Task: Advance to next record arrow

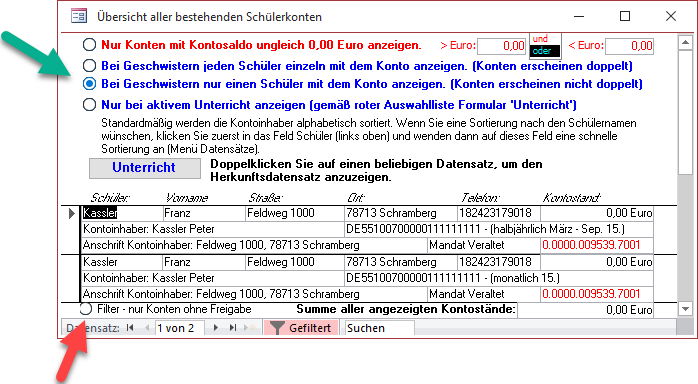Action: (216, 328)
